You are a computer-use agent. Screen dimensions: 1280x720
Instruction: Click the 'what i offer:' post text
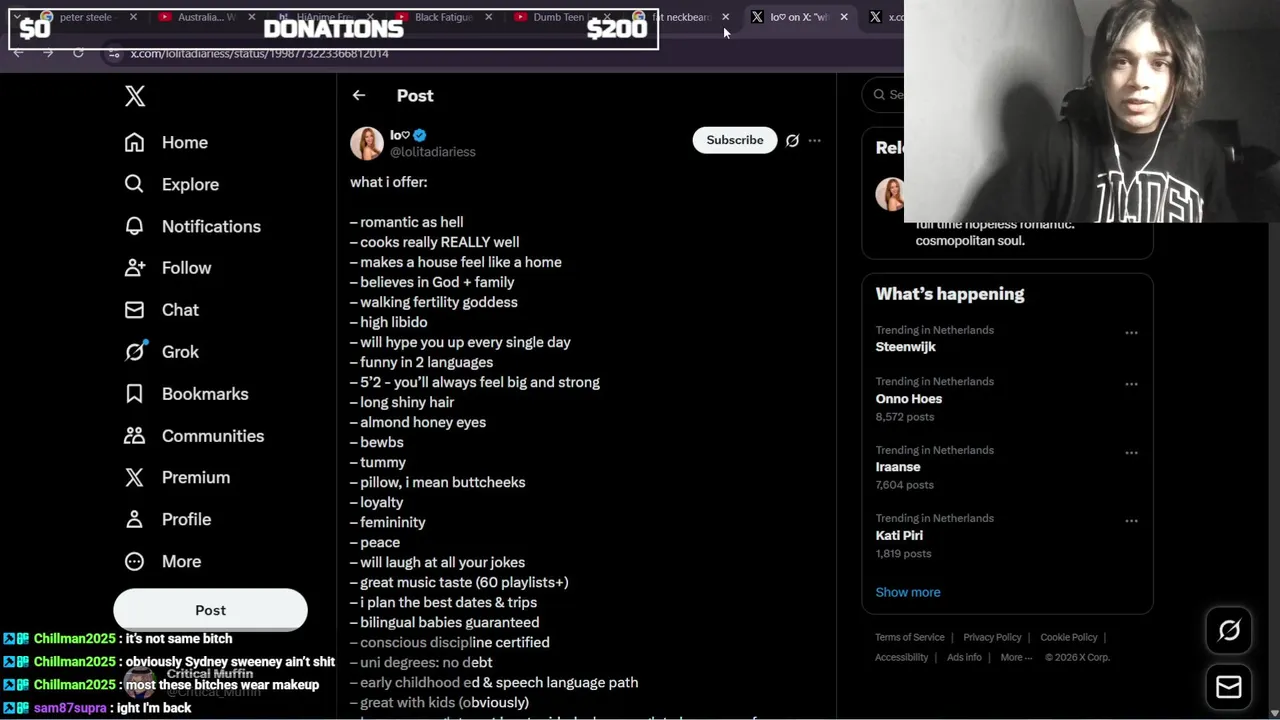tap(388, 182)
